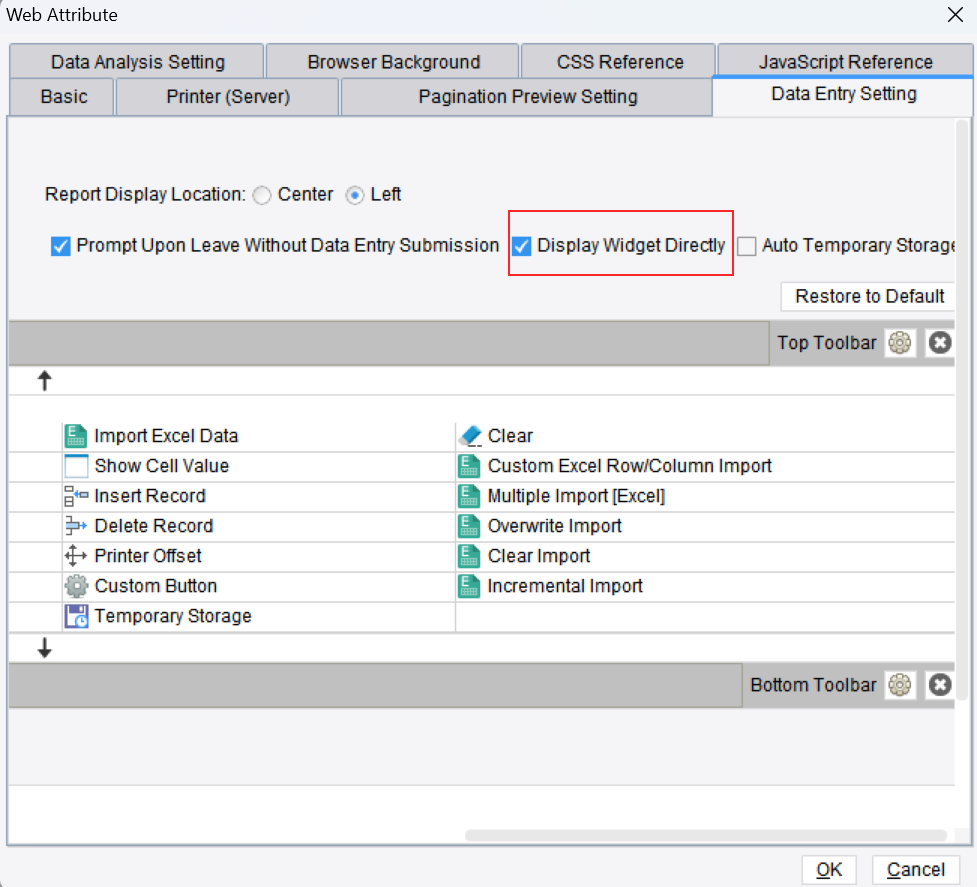This screenshot has width=977, height=887.
Task: Click the Custom Button gear icon
Action: [x=76, y=586]
